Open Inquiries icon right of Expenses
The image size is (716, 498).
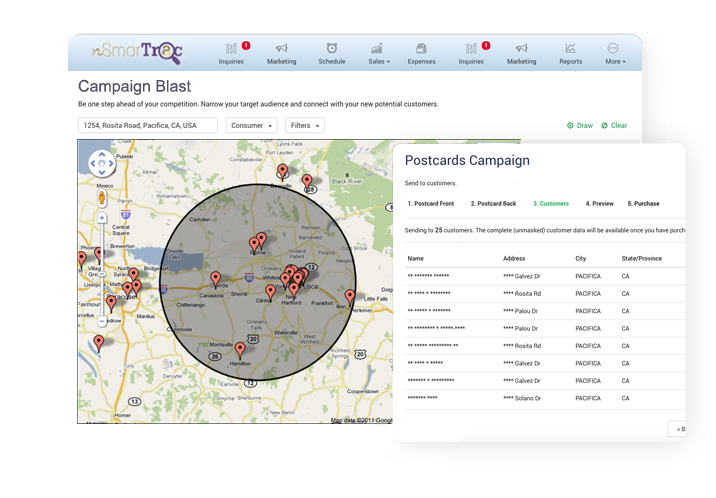pos(471,48)
